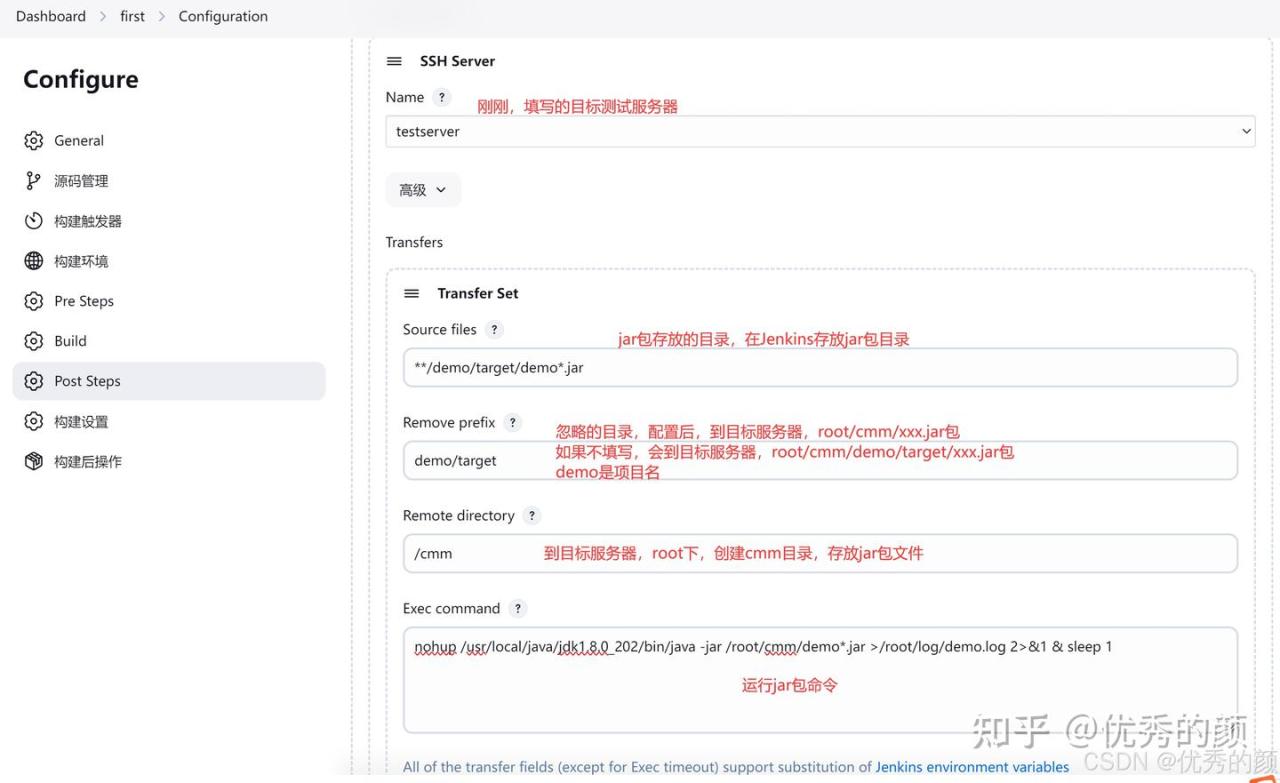Go to the 构建设置 section
The image size is (1280, 783).
pos(81,422)
